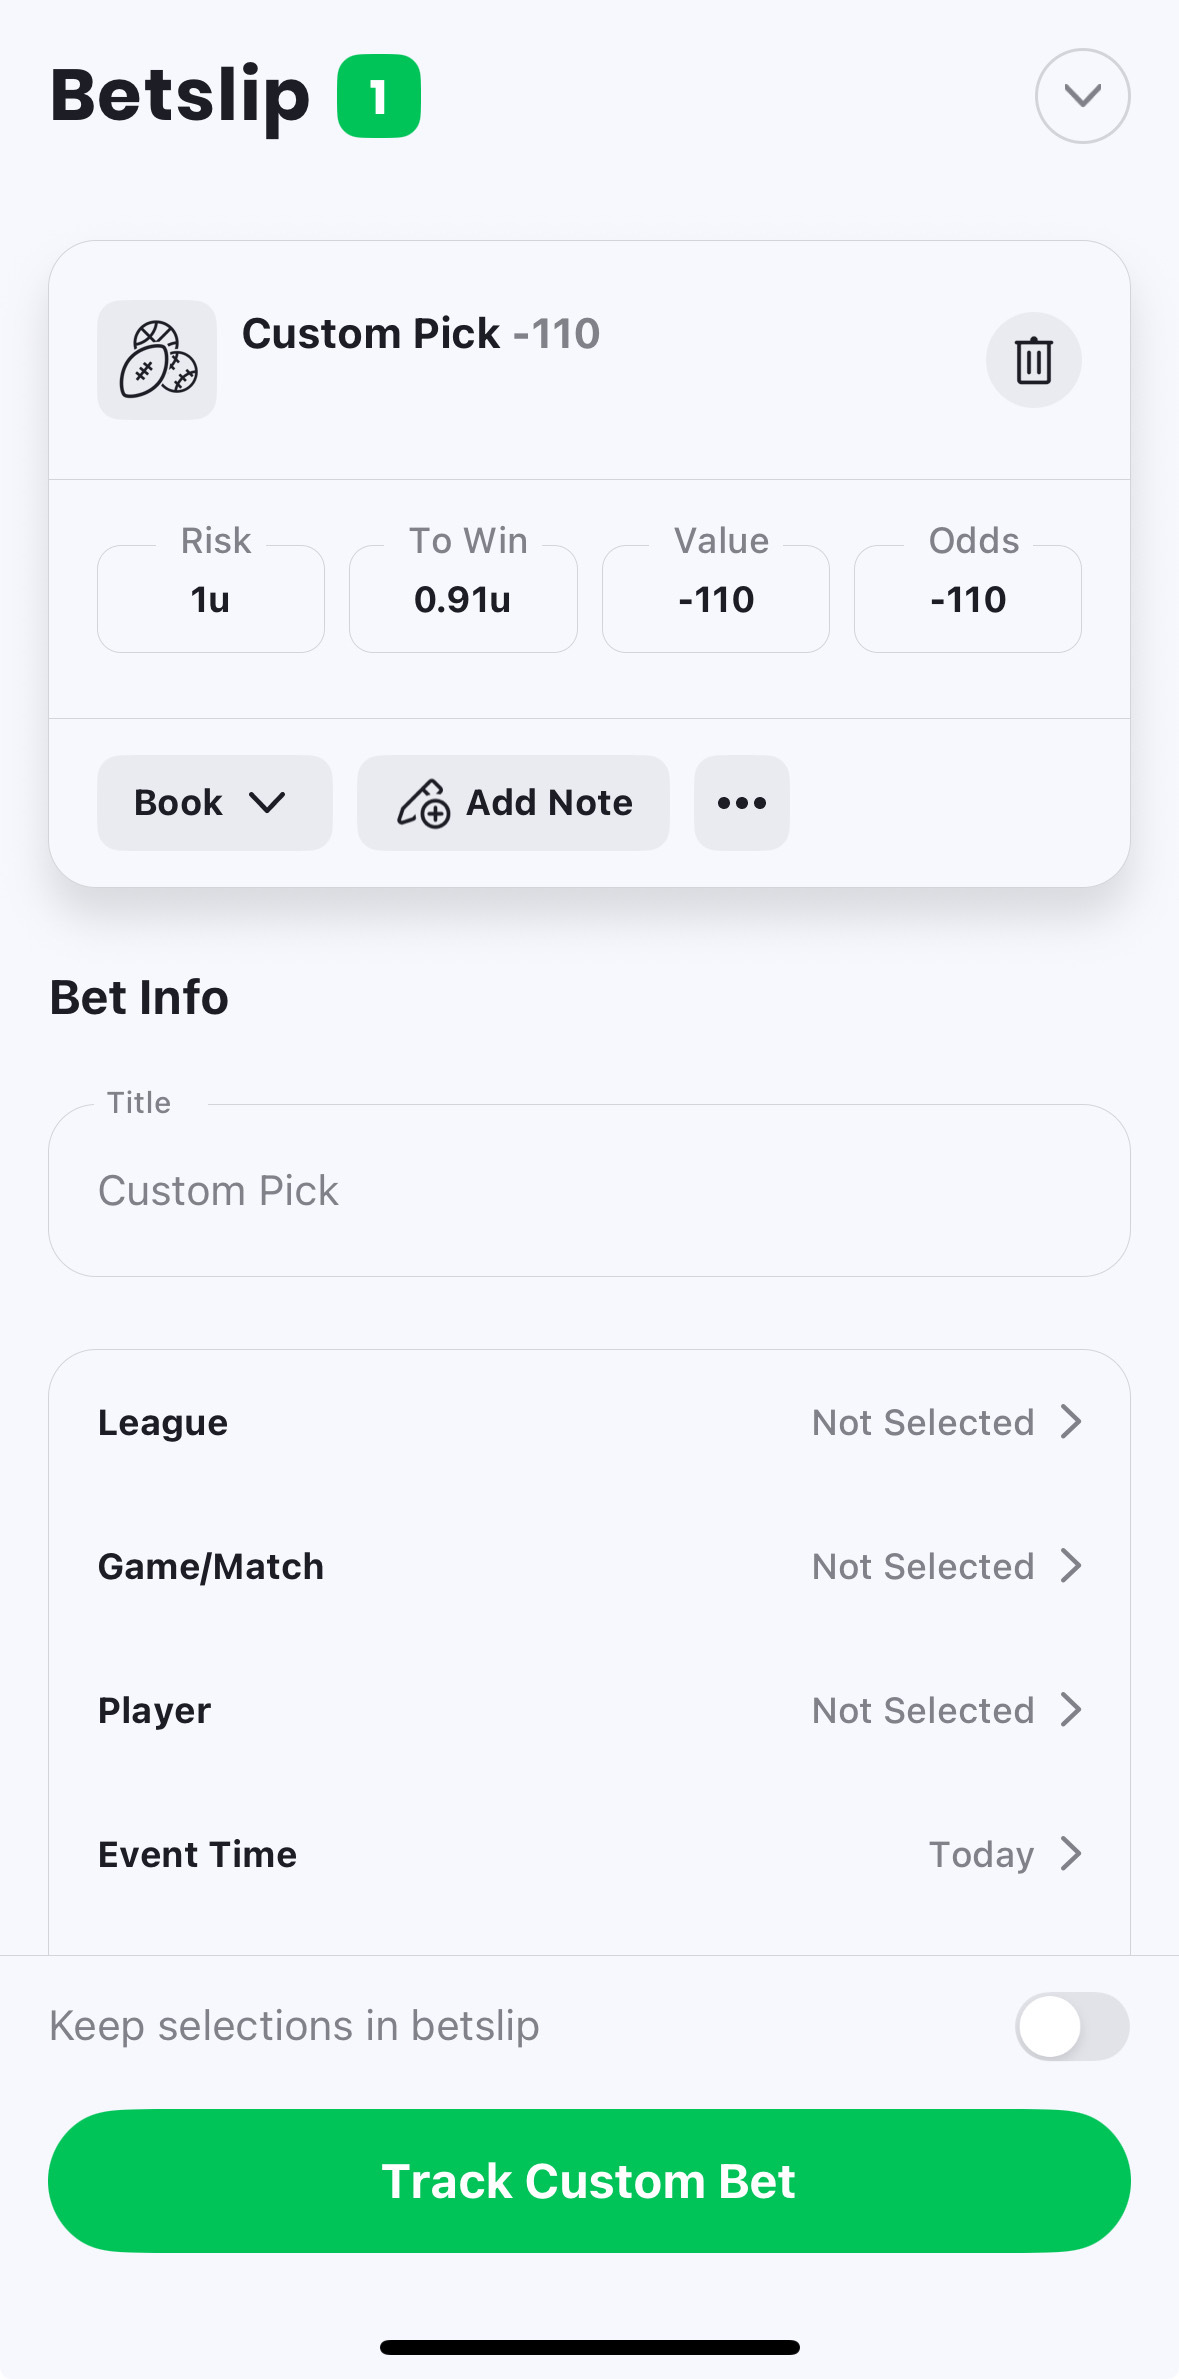Tap the Custom Pick -110 heading
1179x2379 pixels.
coord(421,333)
